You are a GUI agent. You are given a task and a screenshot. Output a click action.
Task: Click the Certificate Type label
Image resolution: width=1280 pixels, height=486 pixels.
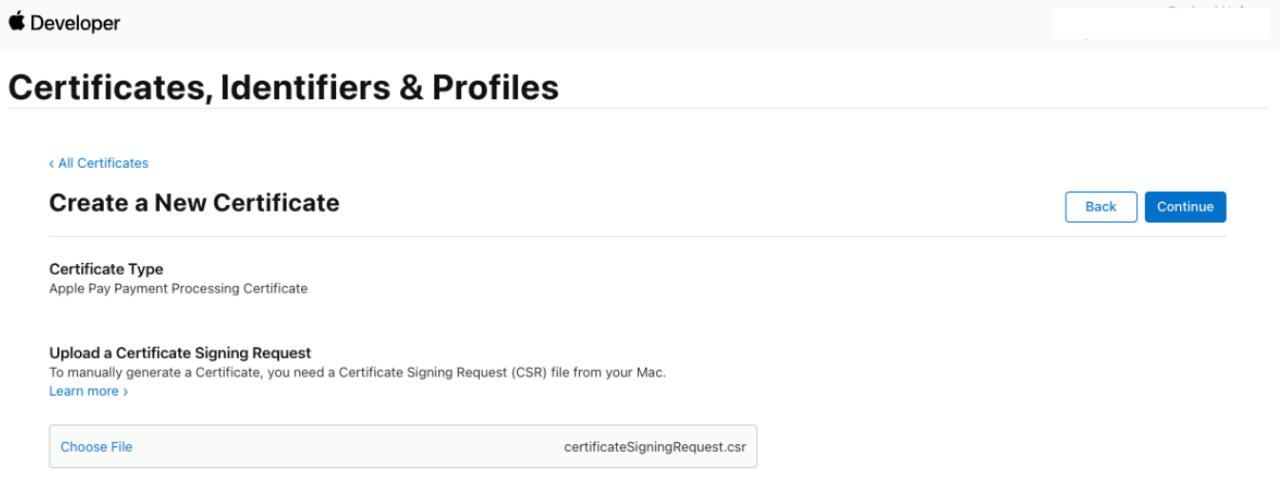(x=106, y=269)
